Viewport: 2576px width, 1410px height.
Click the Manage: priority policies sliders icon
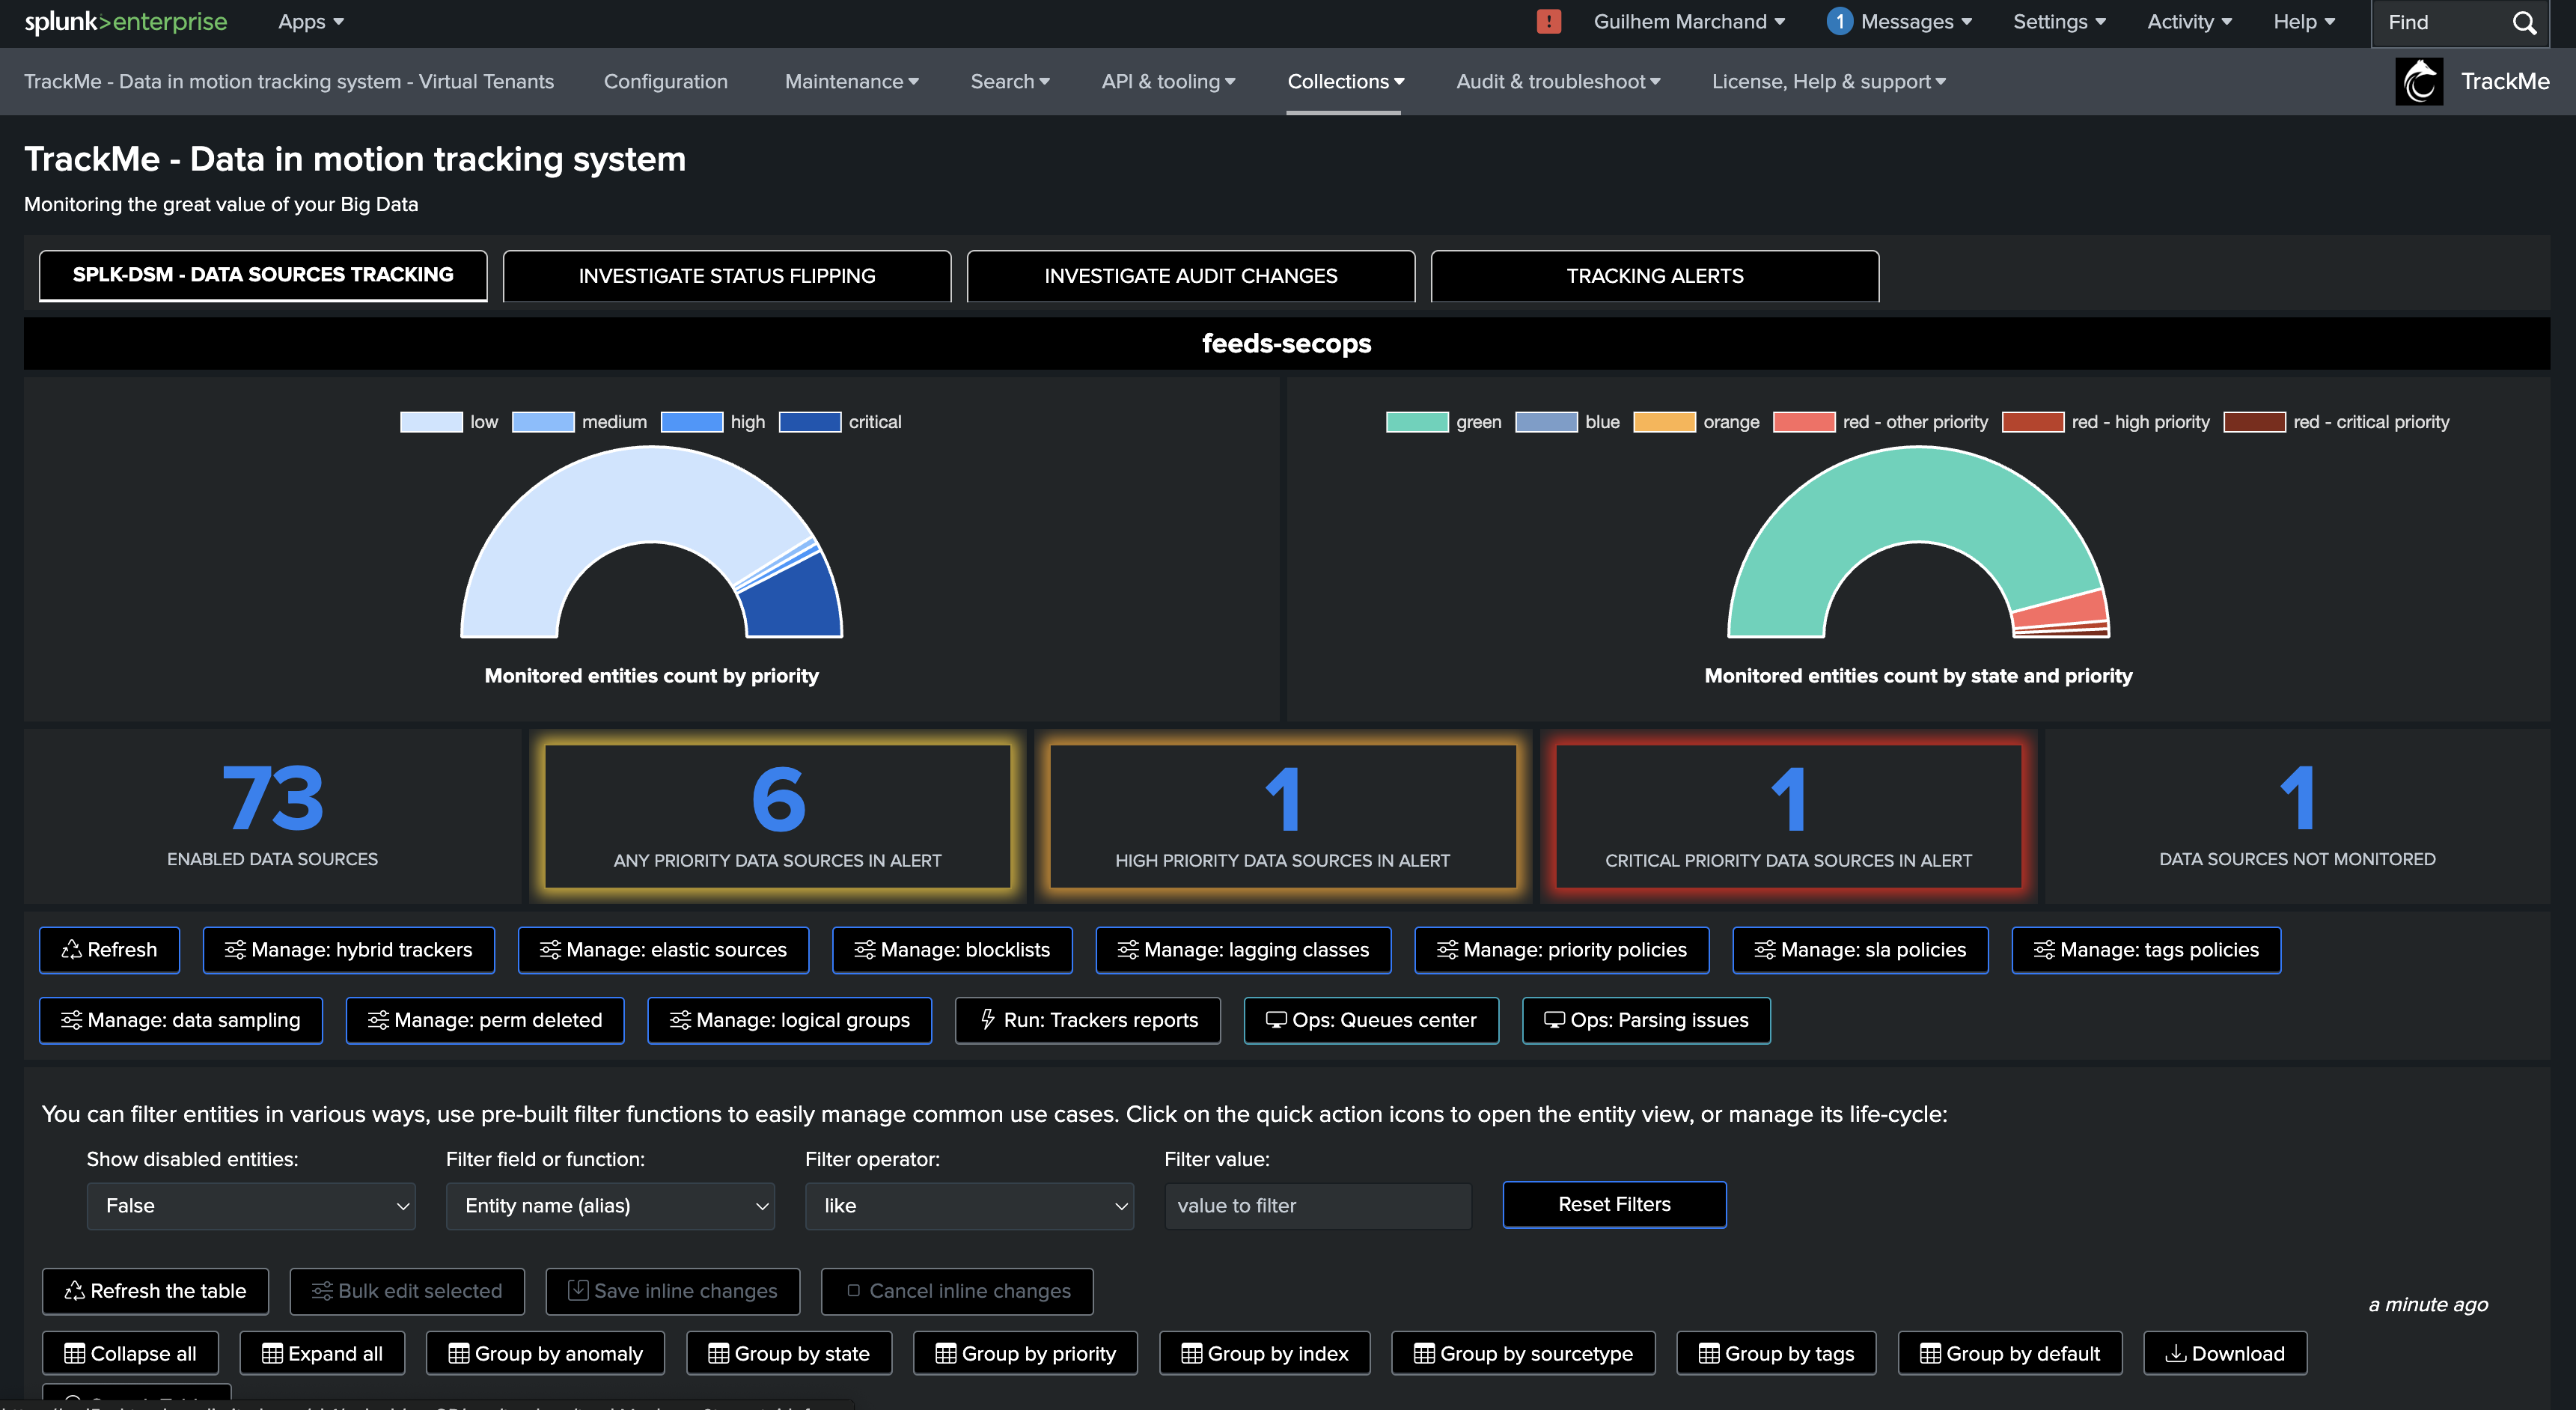click(x=1447, y=949)
